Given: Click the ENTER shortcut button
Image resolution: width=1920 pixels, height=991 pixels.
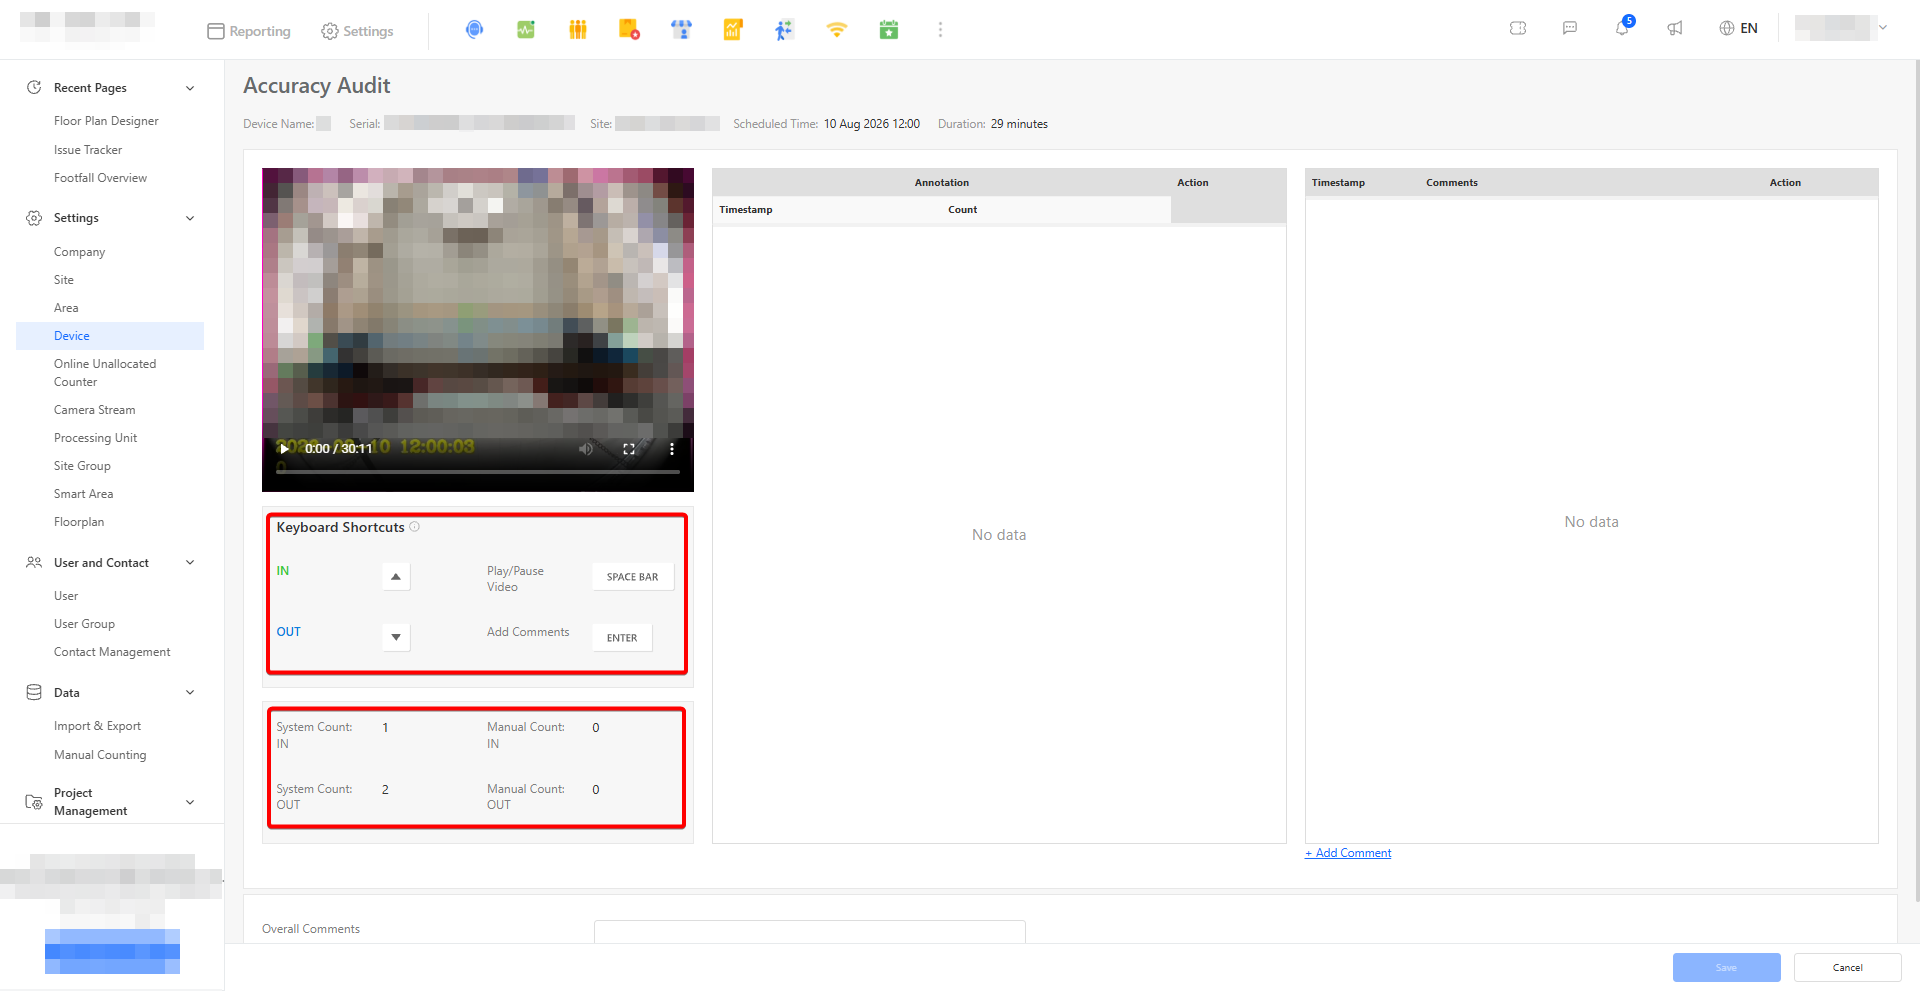Looking at the screenshot, I should tap(622, 638).
